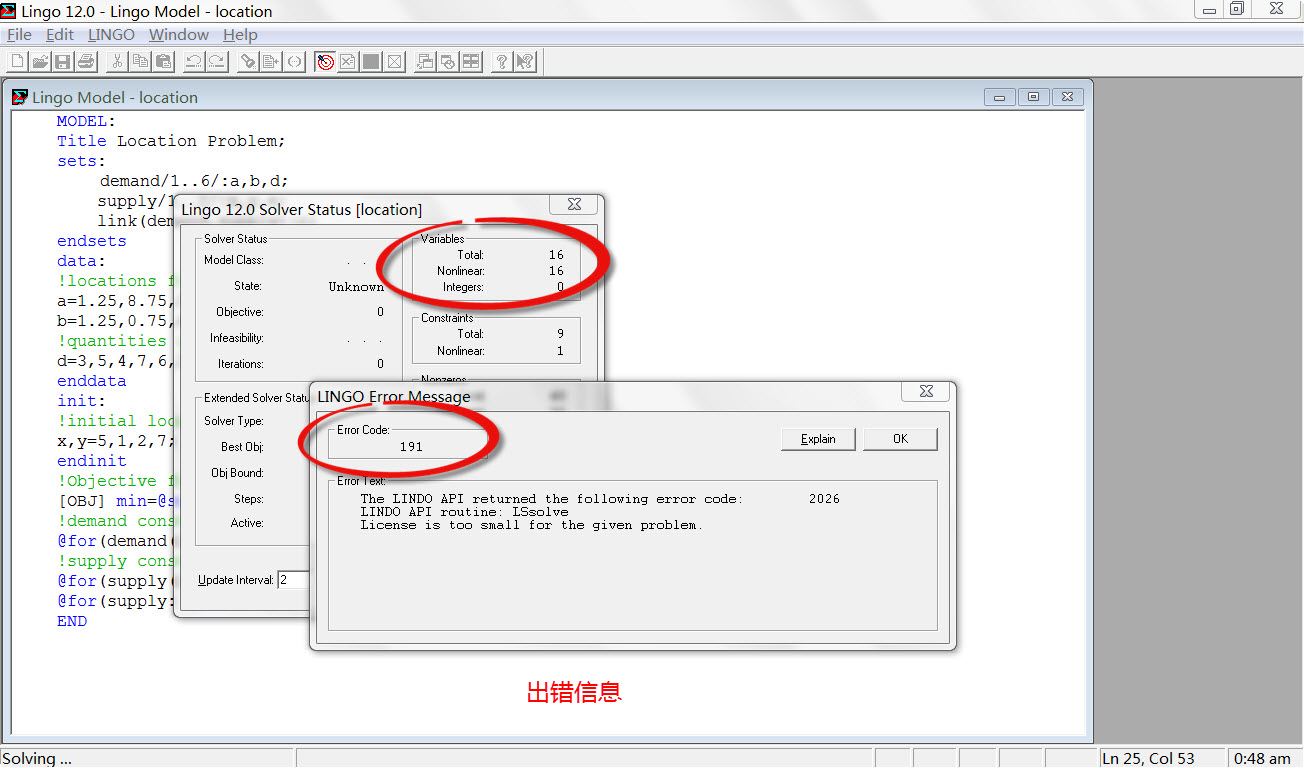The height and width of the screenshot is (768, 1304).
Task: Click the Lingo Model window title icon
Action: tap(20, 97)
